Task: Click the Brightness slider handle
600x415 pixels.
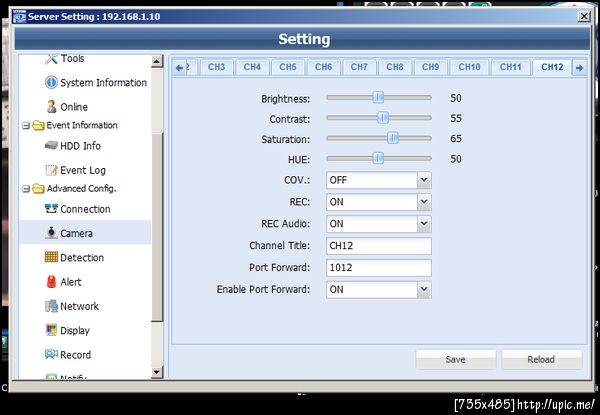Action: click(378, 98)
